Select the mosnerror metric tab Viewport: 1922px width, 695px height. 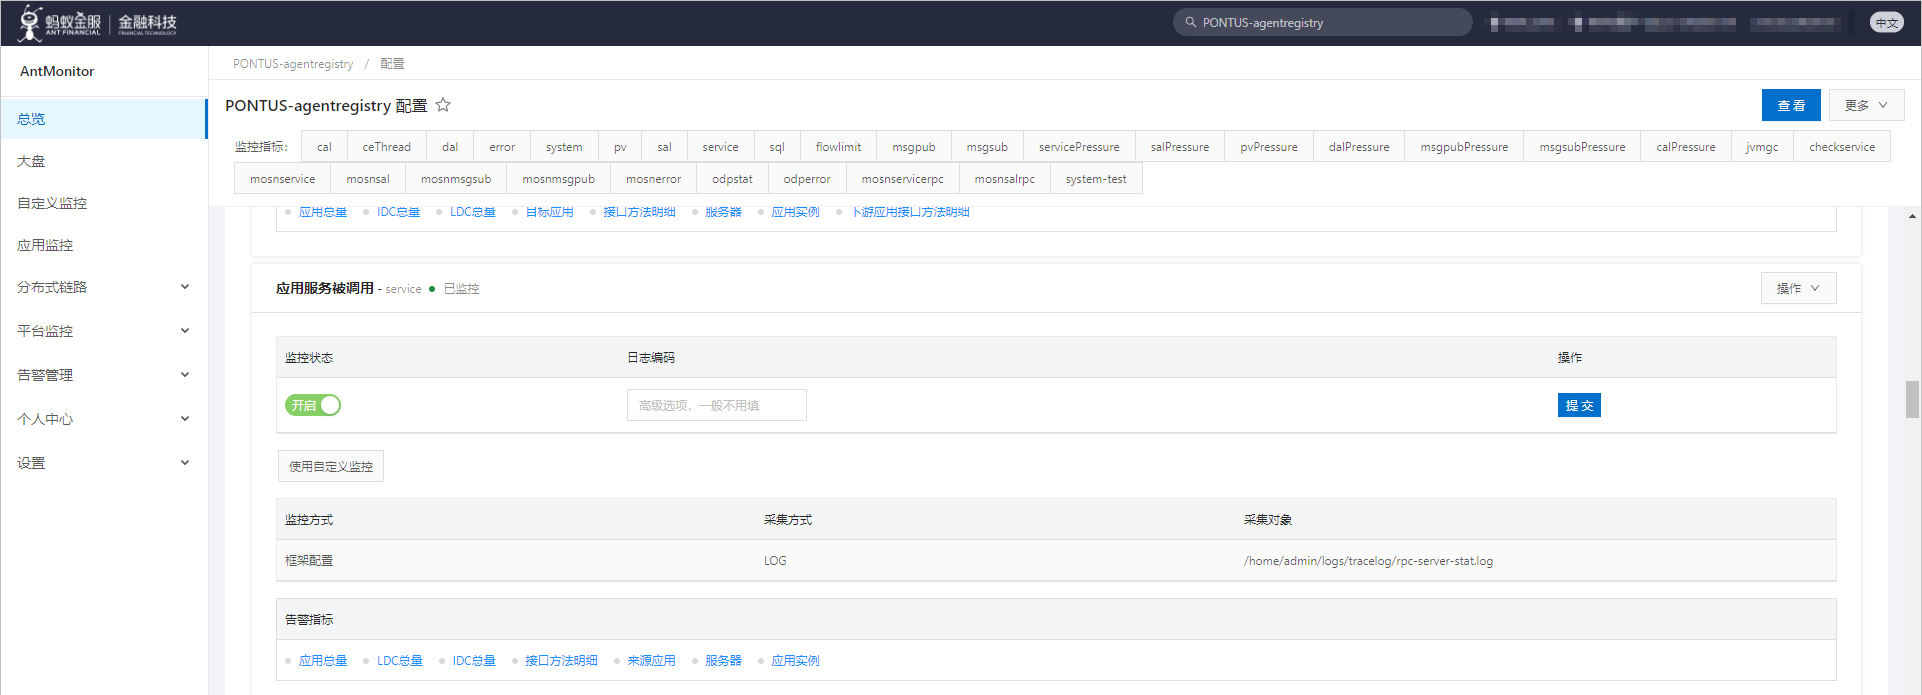pos(653,179)
